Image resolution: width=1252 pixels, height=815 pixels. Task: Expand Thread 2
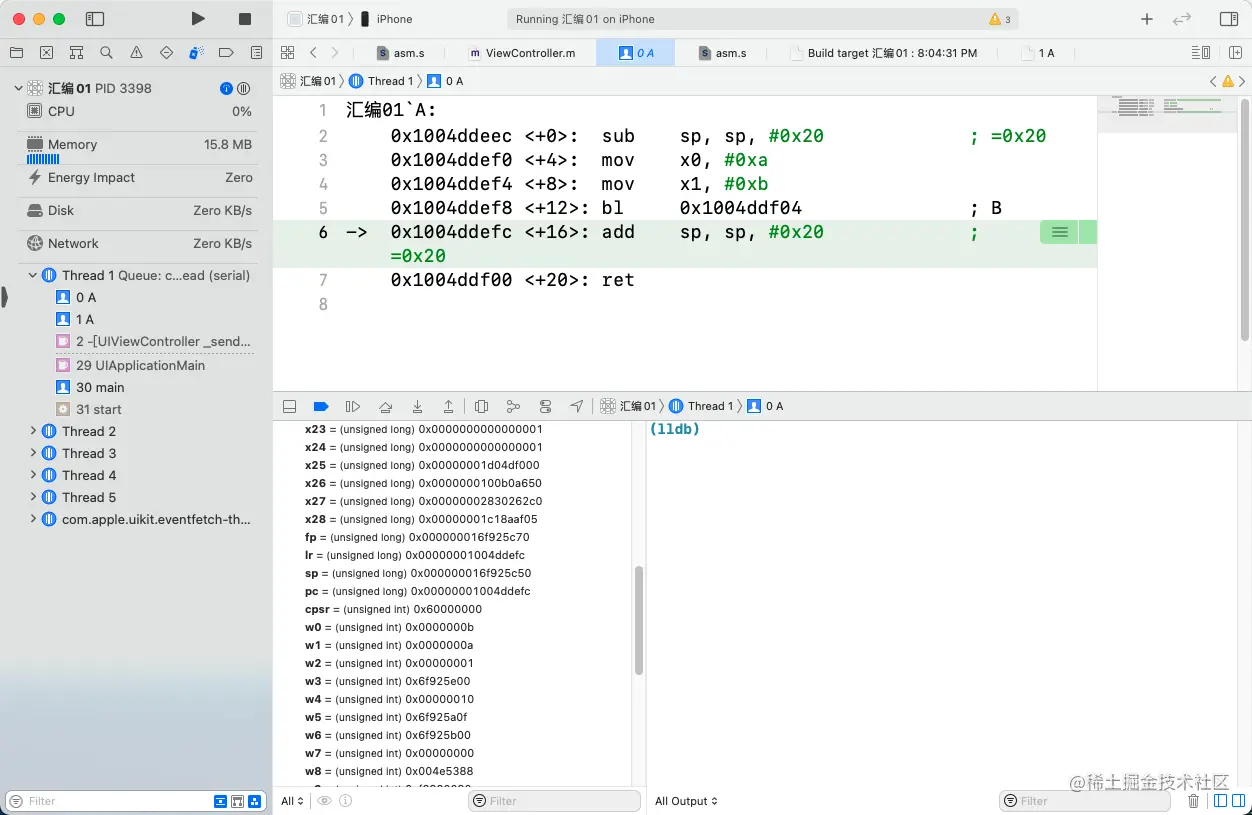point(33,431)
